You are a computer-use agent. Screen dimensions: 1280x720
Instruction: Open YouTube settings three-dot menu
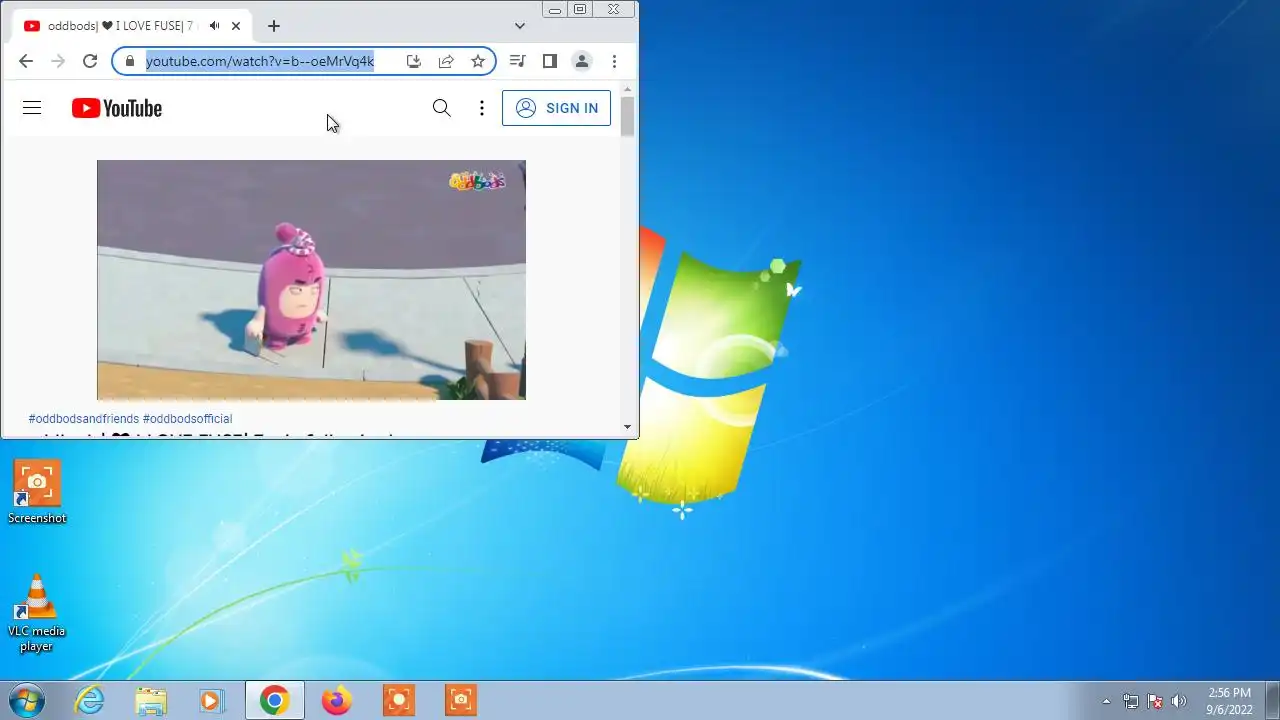pos(482,108)
